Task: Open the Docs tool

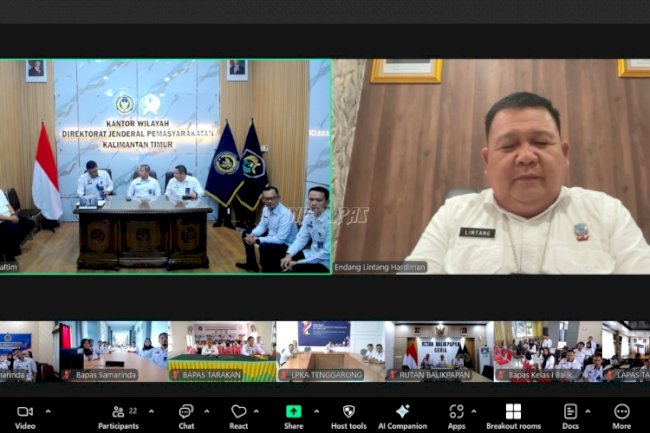Action: (x=570, y=417)
